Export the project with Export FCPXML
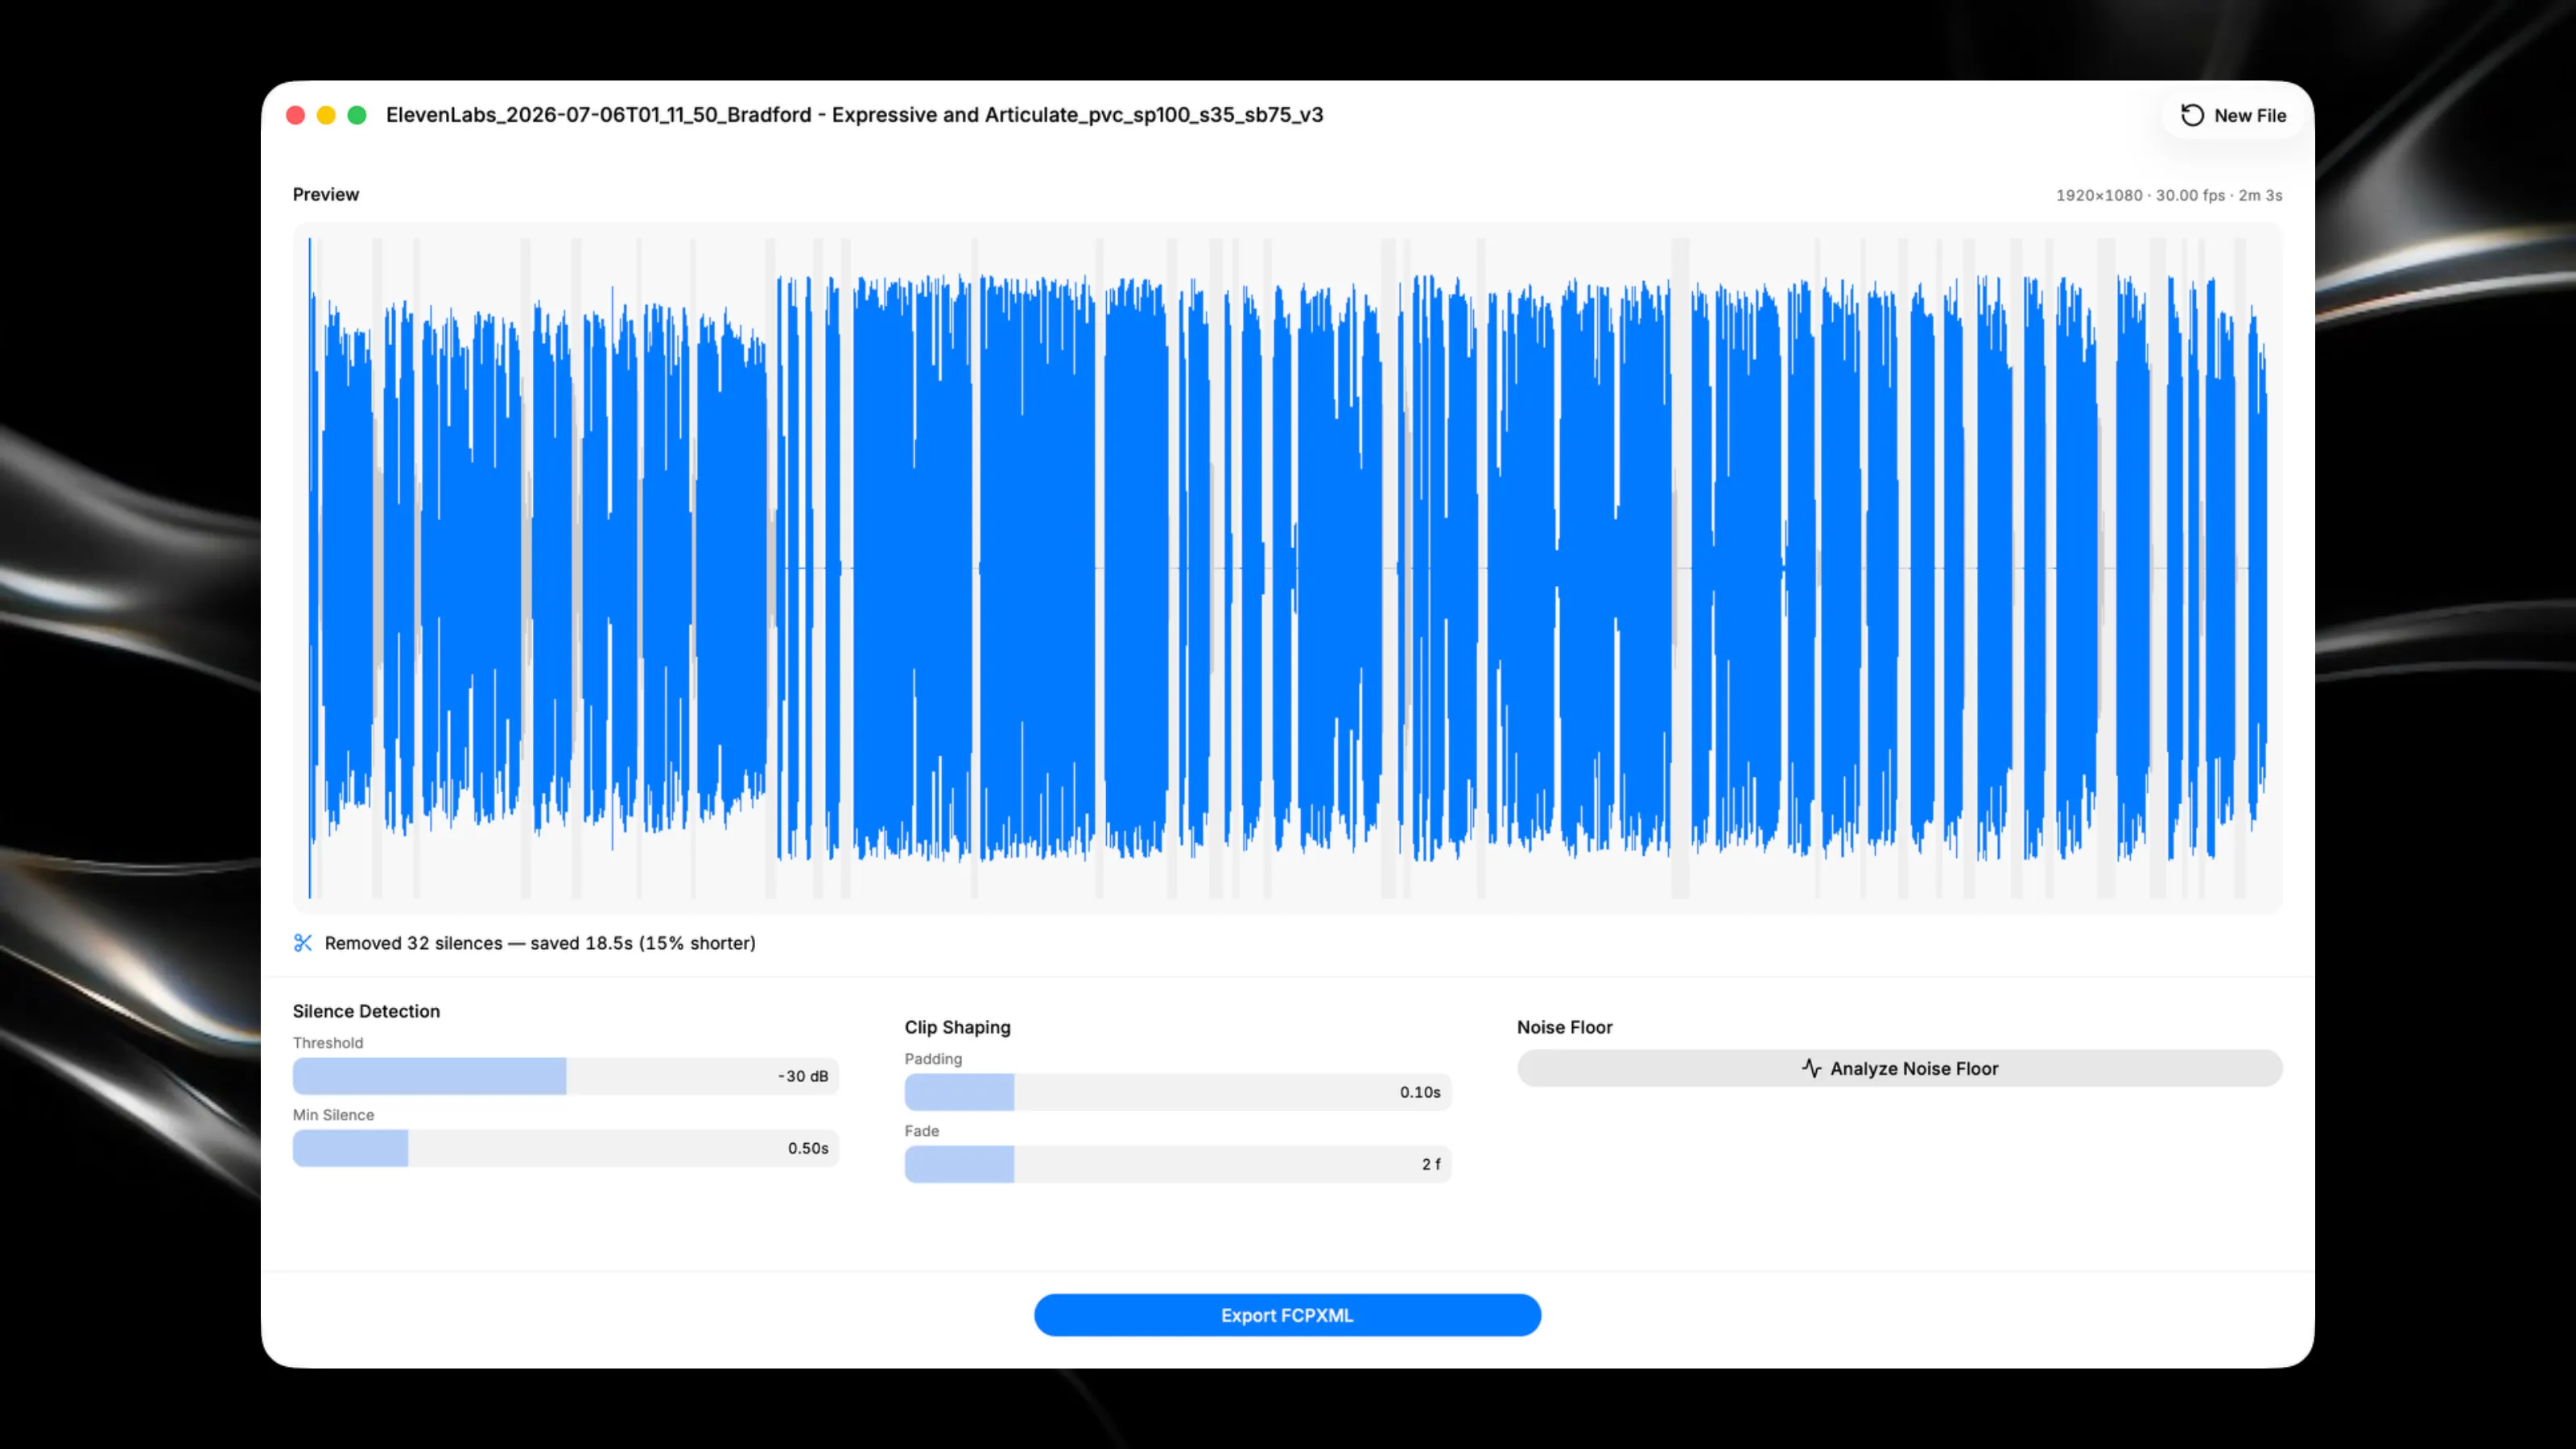Image resolution: width=2576 pixels, height=1449 pixels. 1287,1315
